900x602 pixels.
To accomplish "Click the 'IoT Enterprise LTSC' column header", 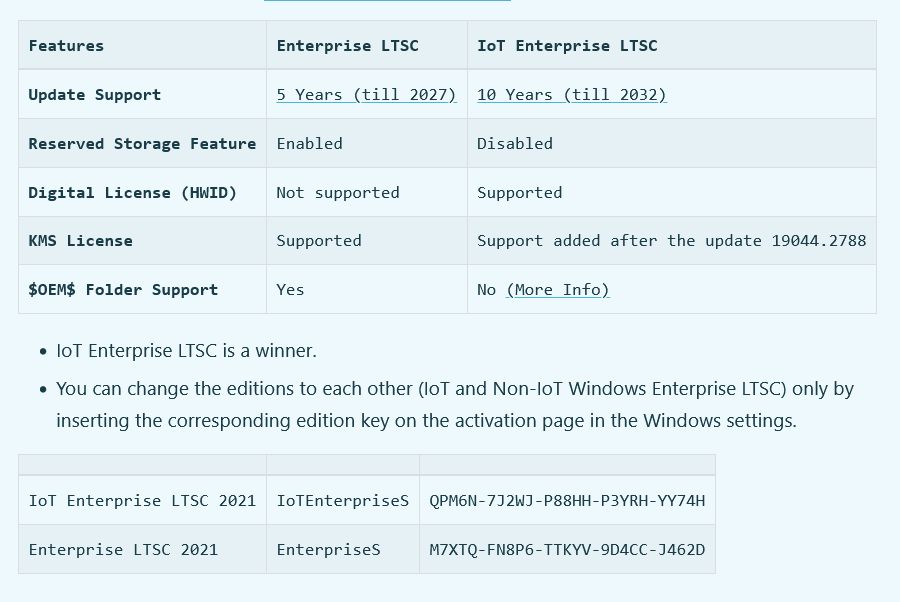I will 567,46.
